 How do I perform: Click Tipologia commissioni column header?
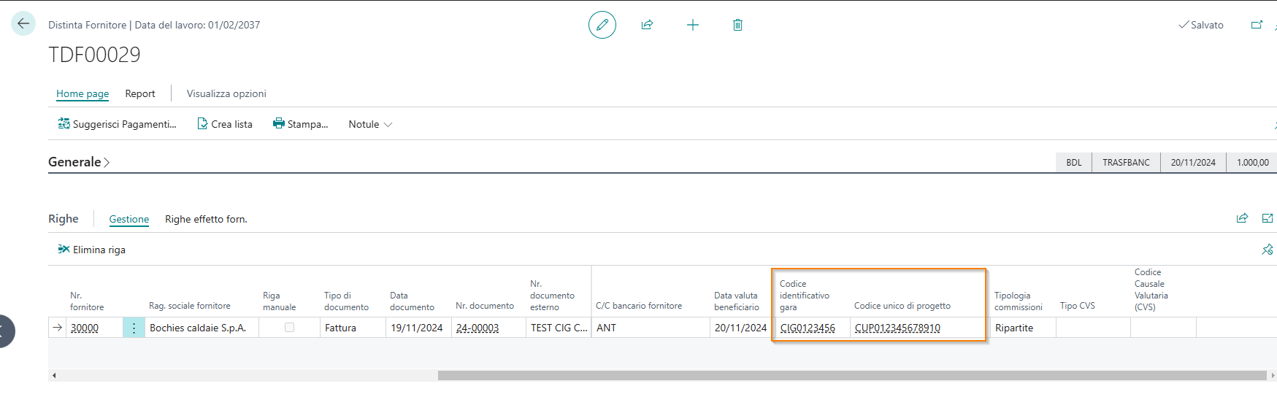[1019, 301]
